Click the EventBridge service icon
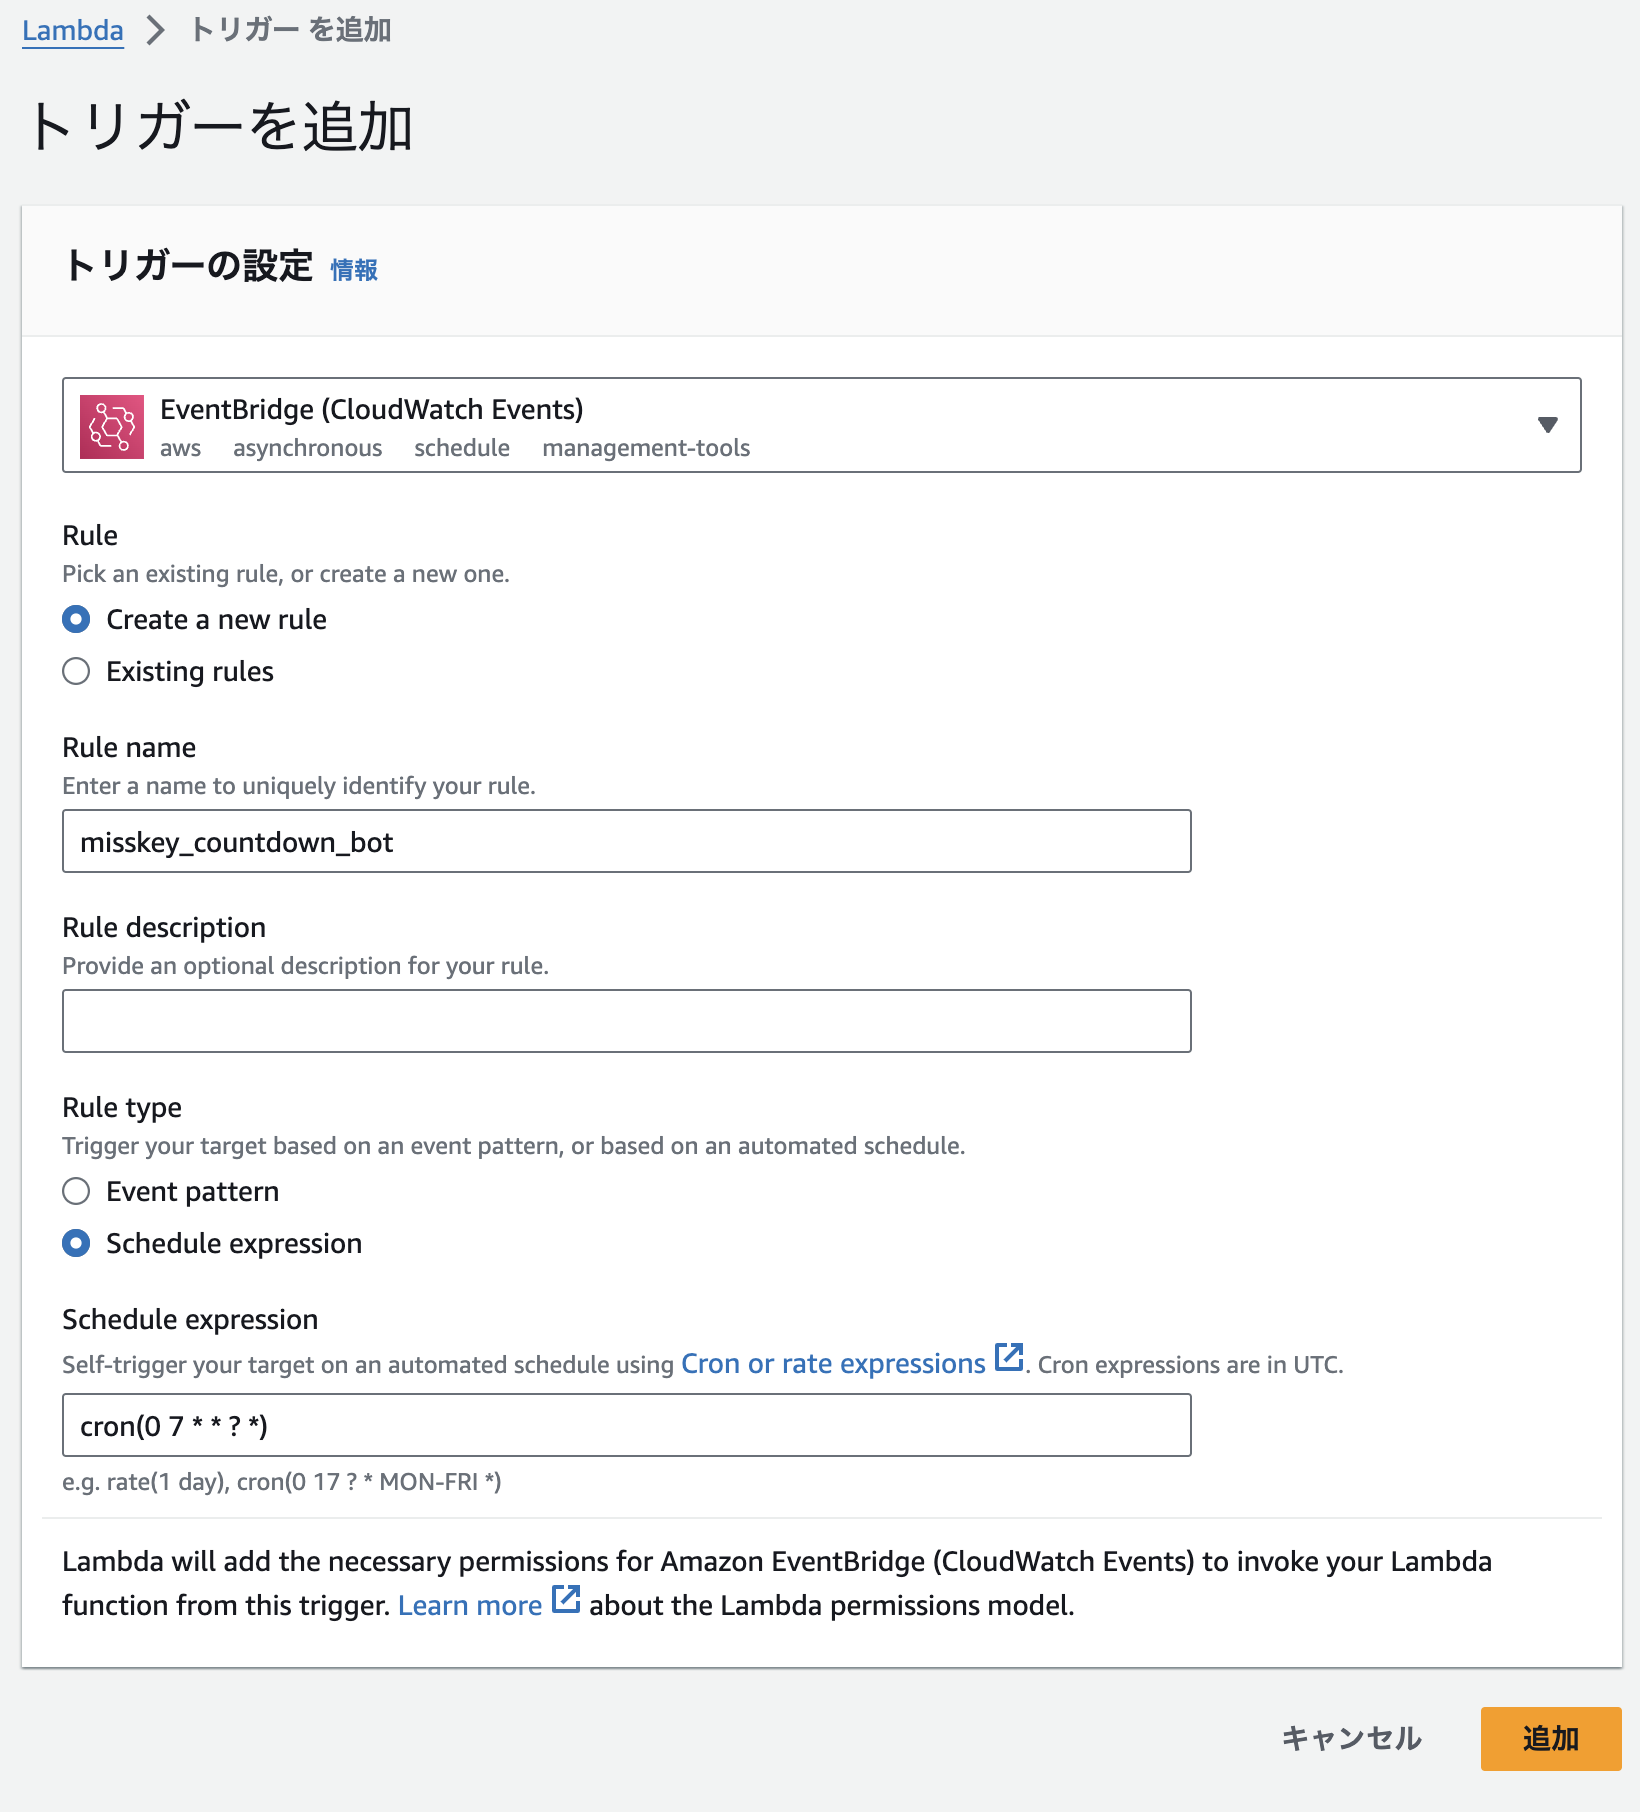The height and width of the screenshot is (1812, 1640). [112, 427]
